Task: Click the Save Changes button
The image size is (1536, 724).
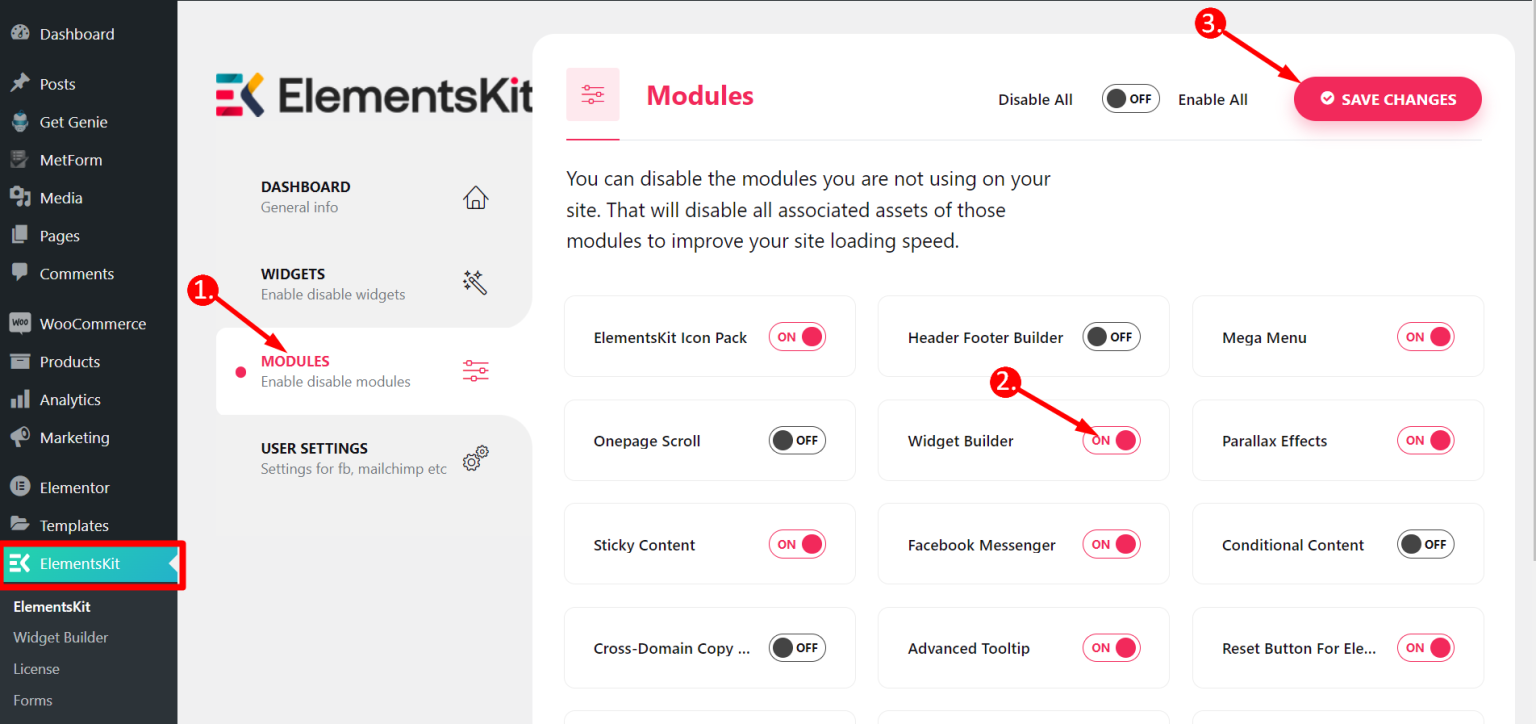Action: 1387,99
